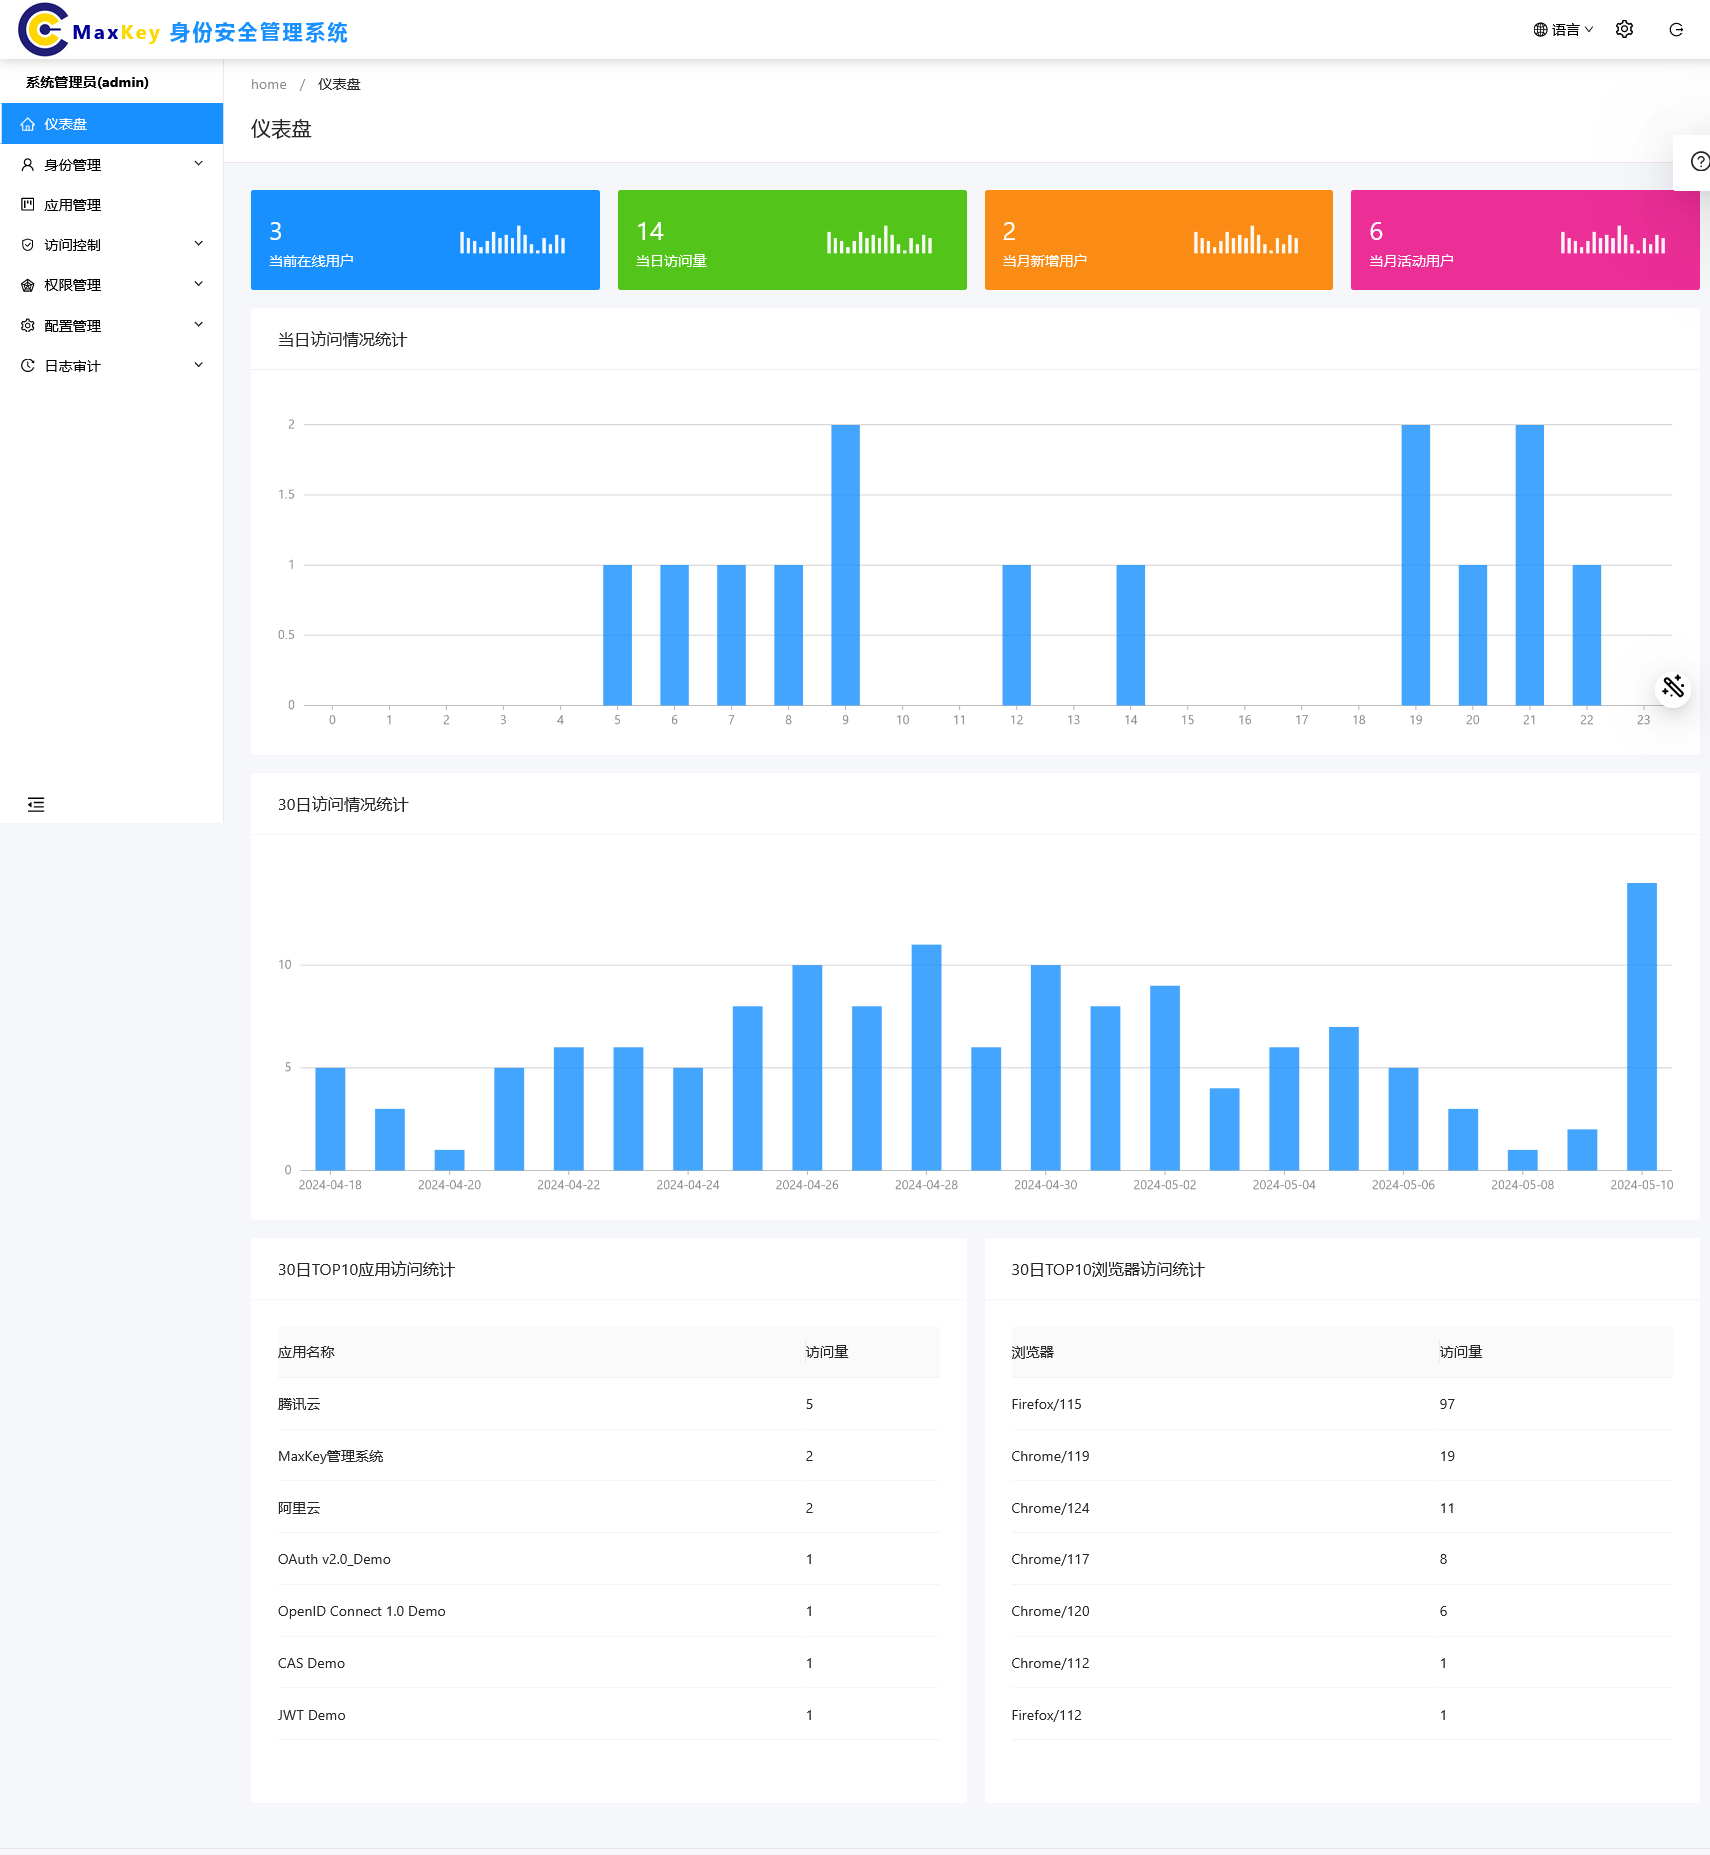Open the help question mark icon
The height and width of the screenshot is (1855, 1710).
click(x=1699, y=162)
